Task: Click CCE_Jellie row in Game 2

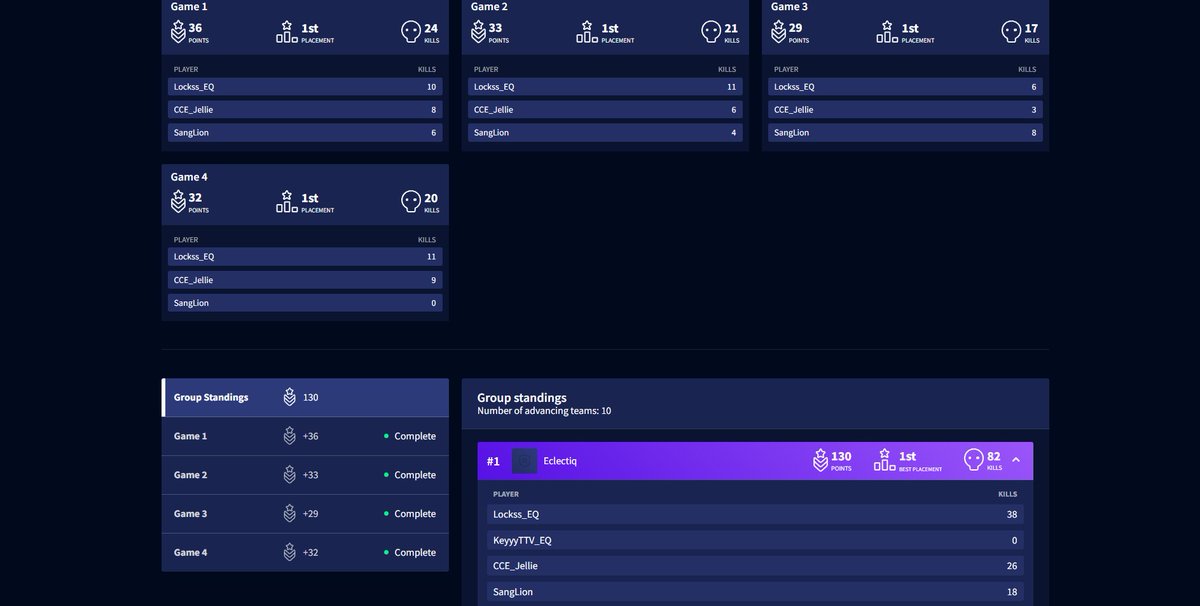Action: pyautogui.click(x=605, y=110)
